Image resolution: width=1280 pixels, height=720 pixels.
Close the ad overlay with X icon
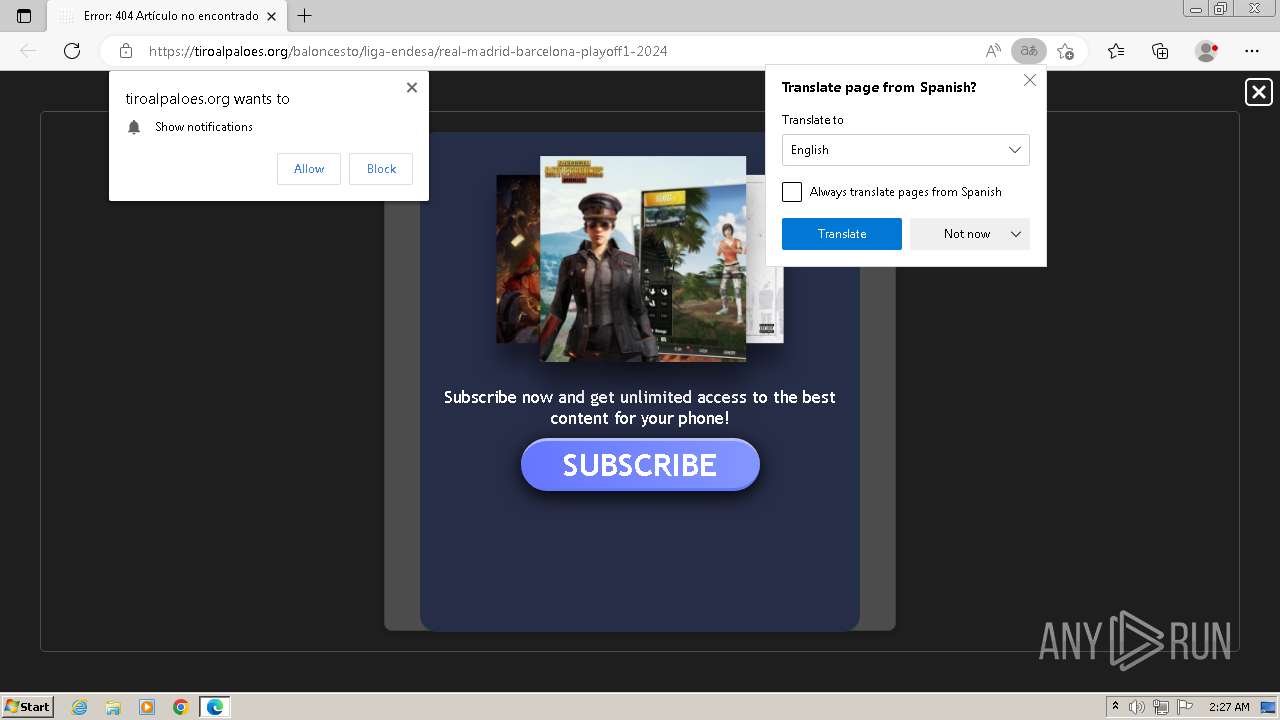click(x=1259, y=93)
